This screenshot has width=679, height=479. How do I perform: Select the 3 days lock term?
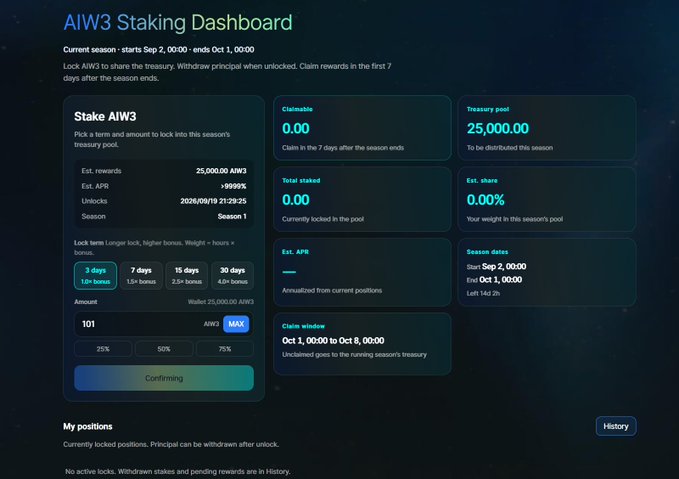pyautogui.click(x=95, y=275)
